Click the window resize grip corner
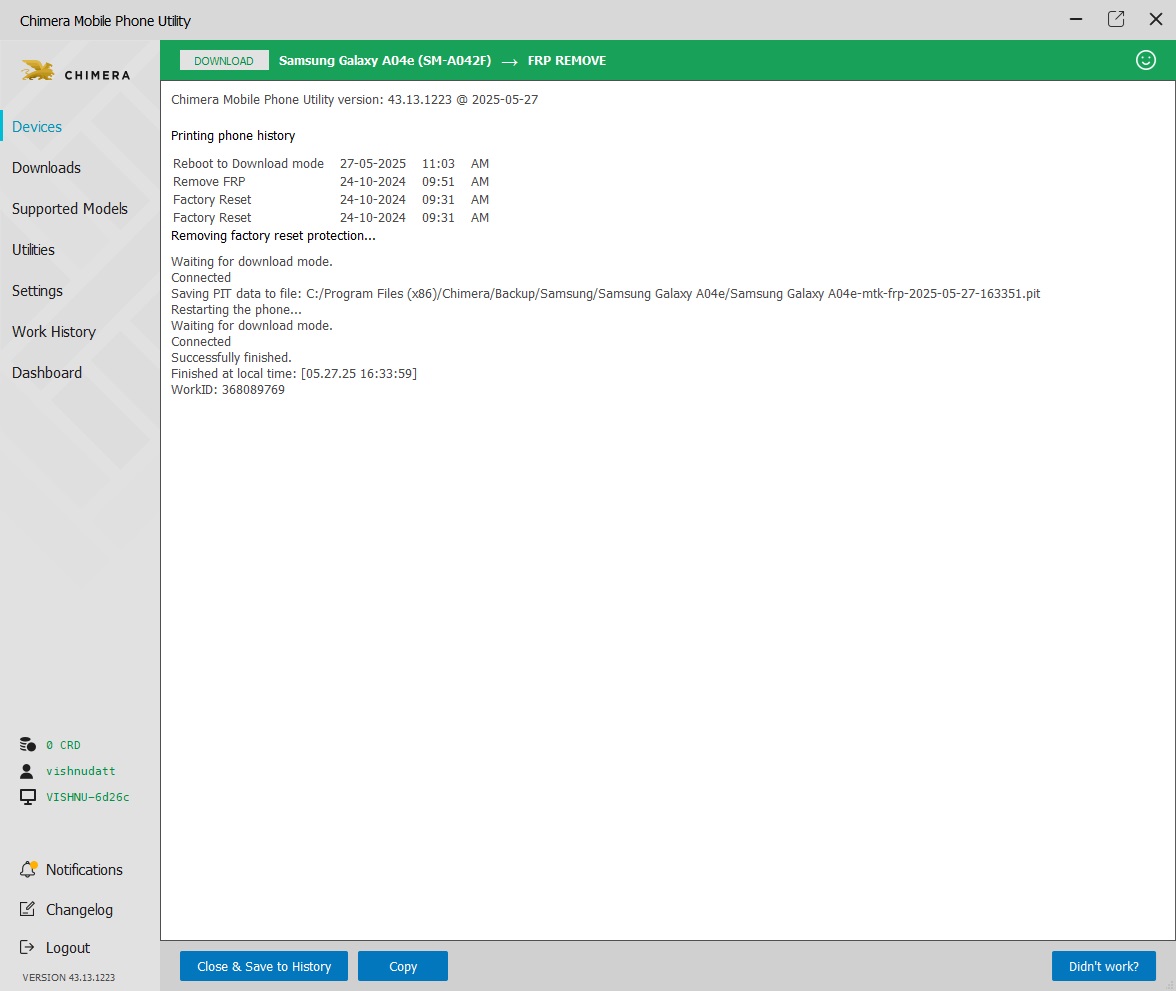 pos(1170,986)
